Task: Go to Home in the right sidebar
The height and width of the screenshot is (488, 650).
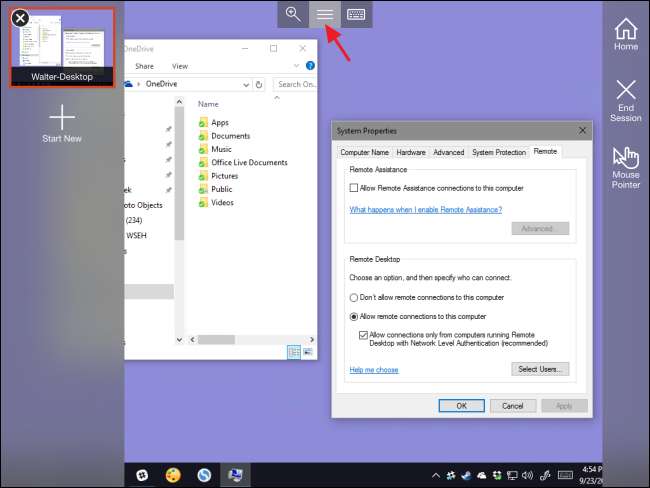Action: tap(626, 34)
